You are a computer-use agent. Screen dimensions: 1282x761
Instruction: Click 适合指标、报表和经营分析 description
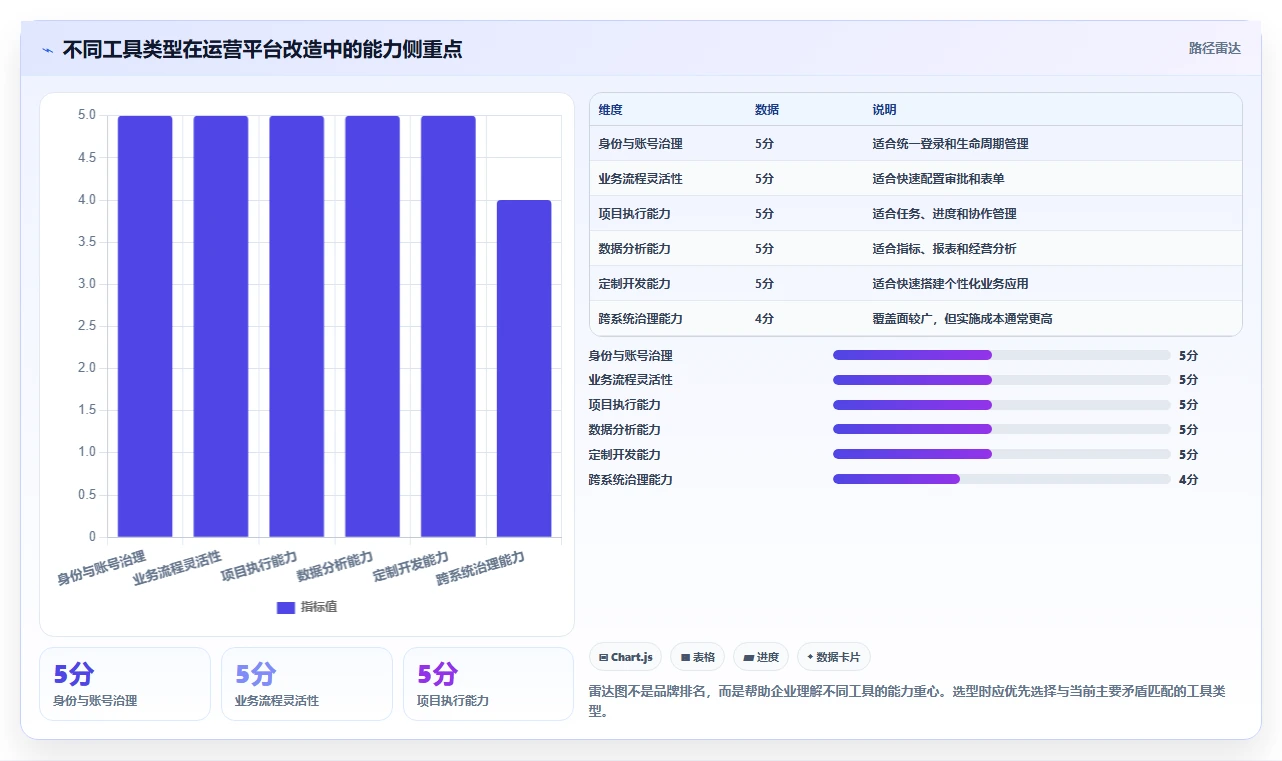[944, 249]
